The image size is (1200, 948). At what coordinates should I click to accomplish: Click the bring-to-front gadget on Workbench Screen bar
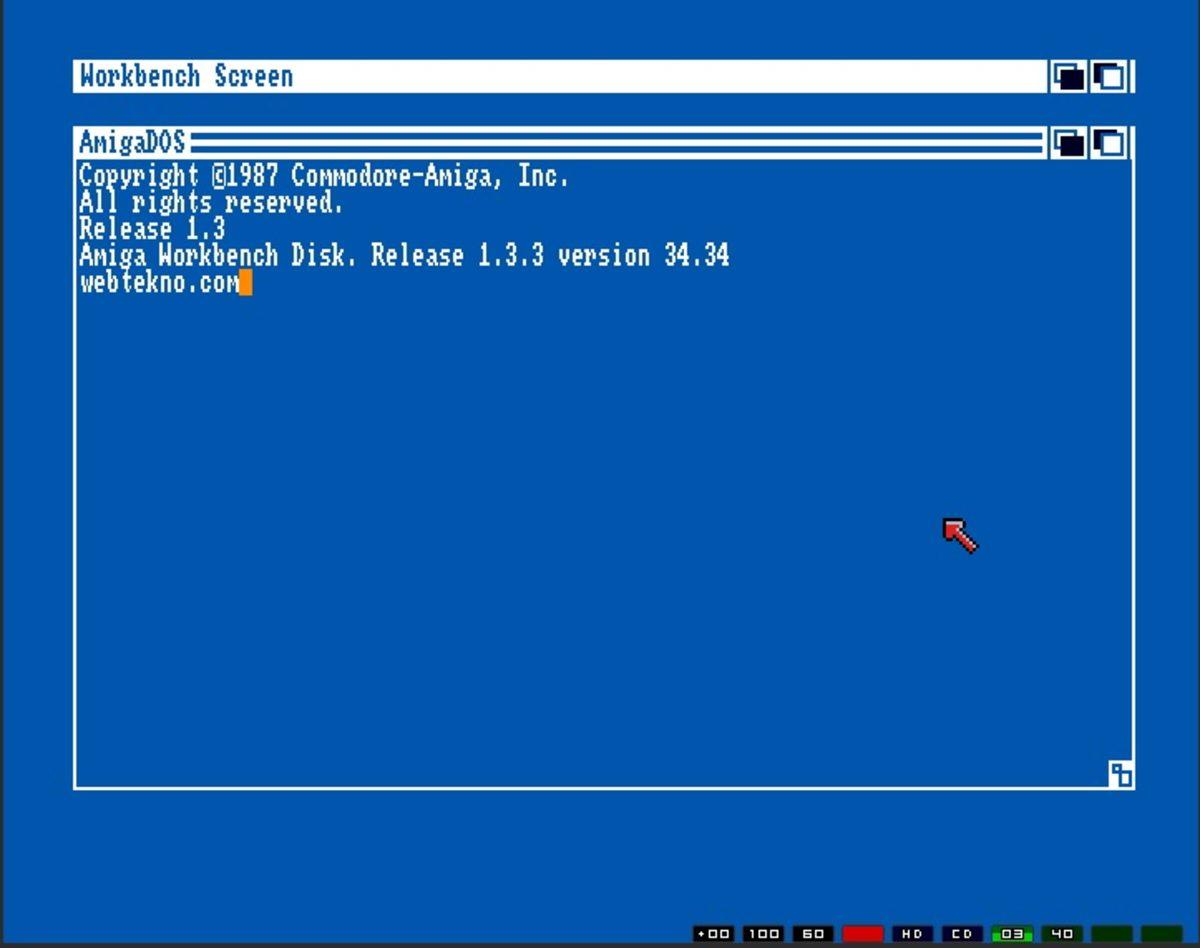point(1110,77)
